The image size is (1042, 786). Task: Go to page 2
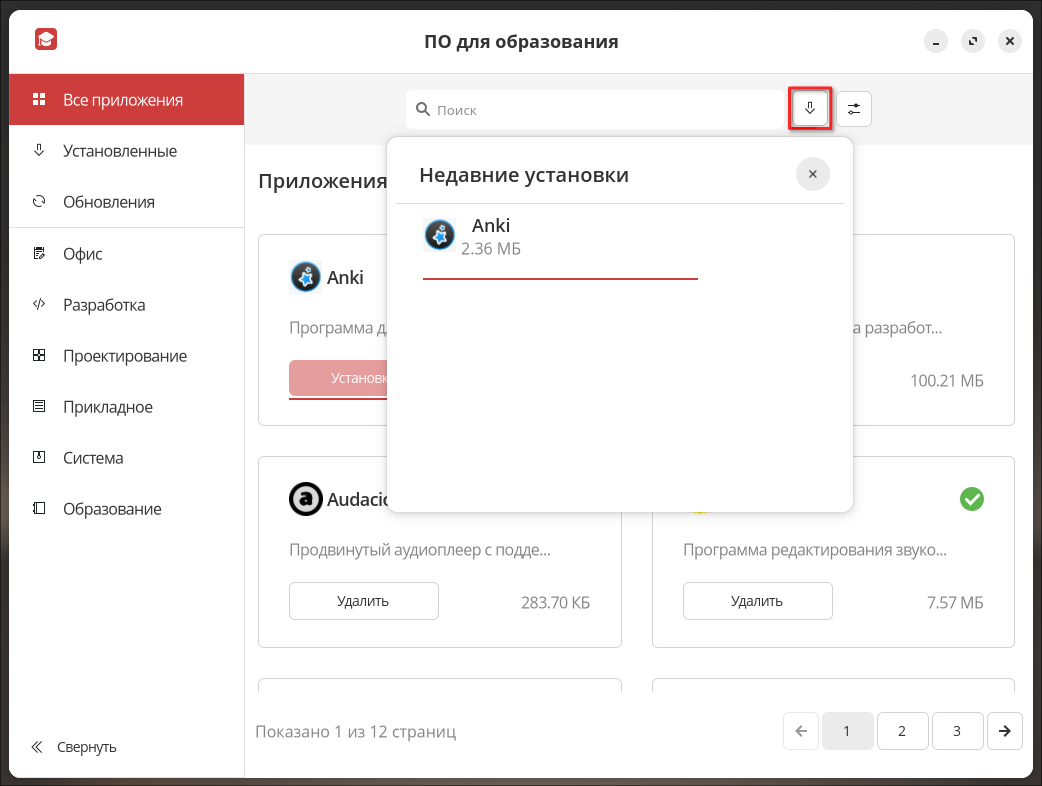click(x=901, y=731)
